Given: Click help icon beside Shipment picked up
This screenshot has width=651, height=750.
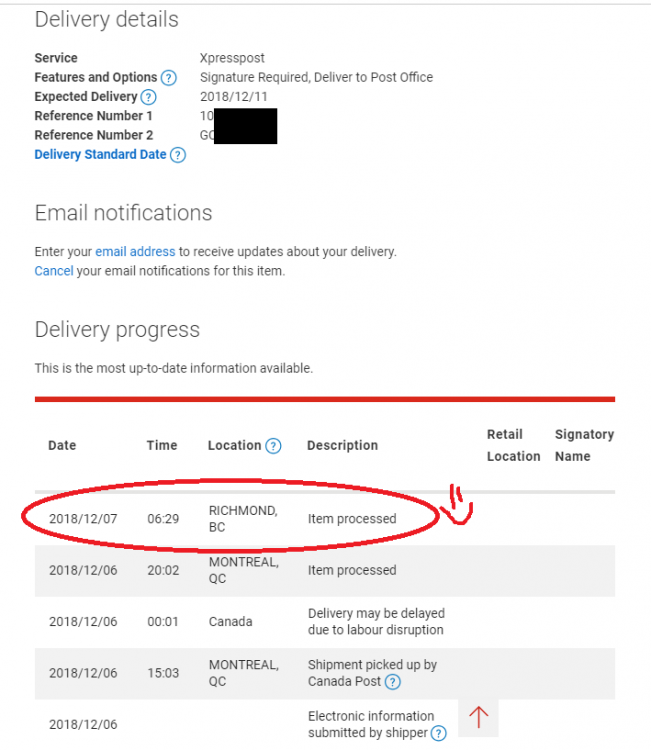Looking at the screenshot, I should click(x=393, y=683).
